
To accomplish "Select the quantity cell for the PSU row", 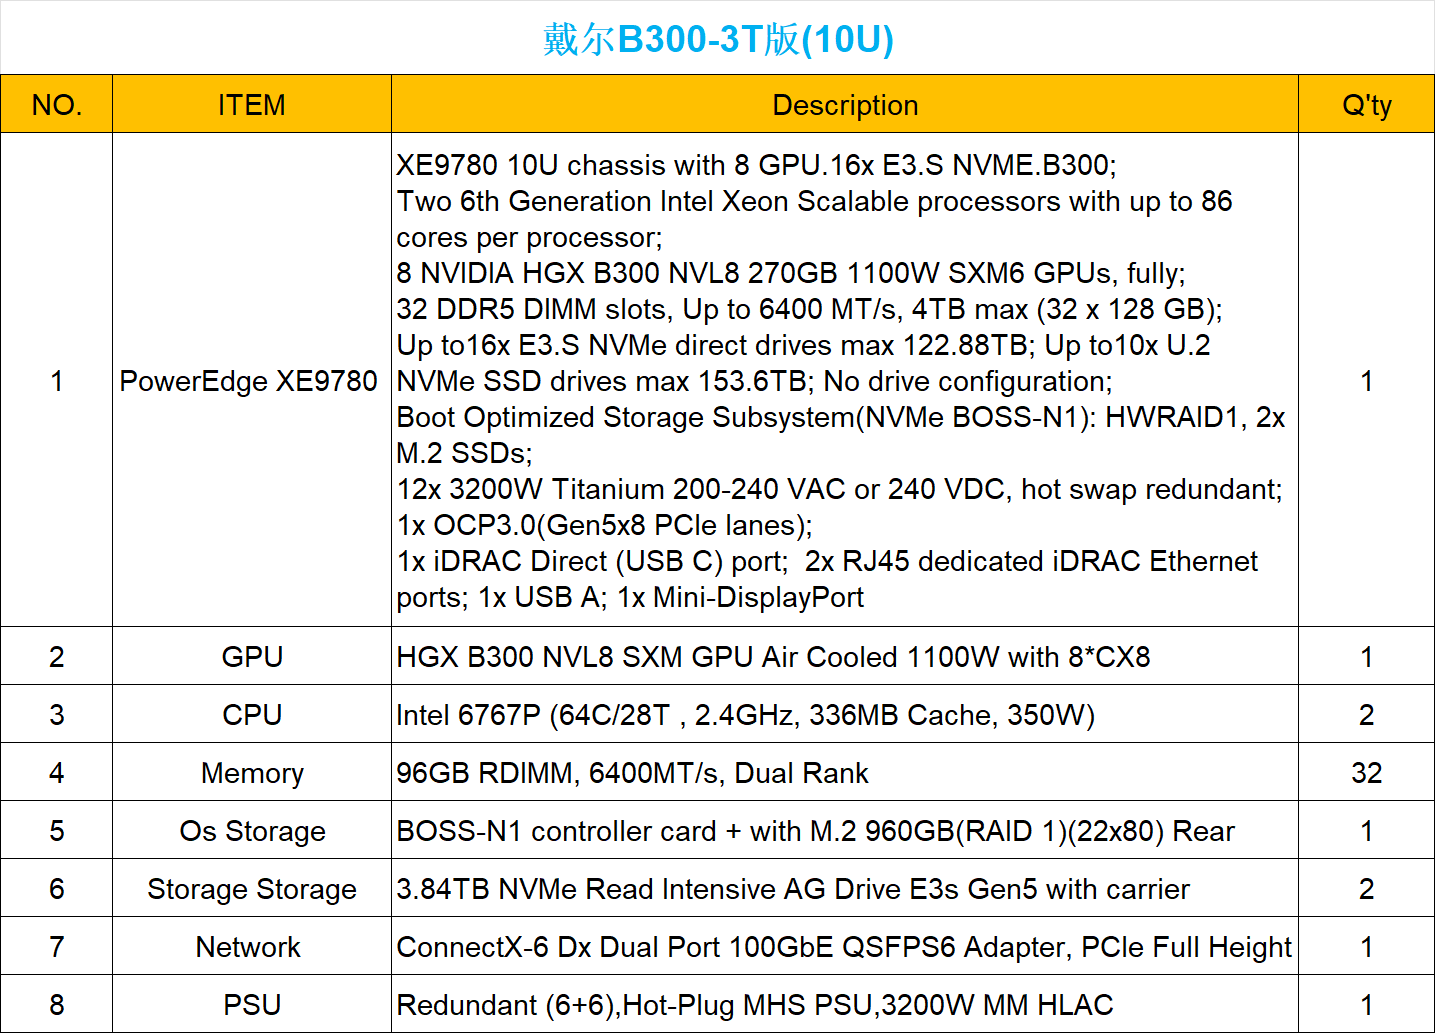I will pyautogui.click(x=1367, y=1004).
